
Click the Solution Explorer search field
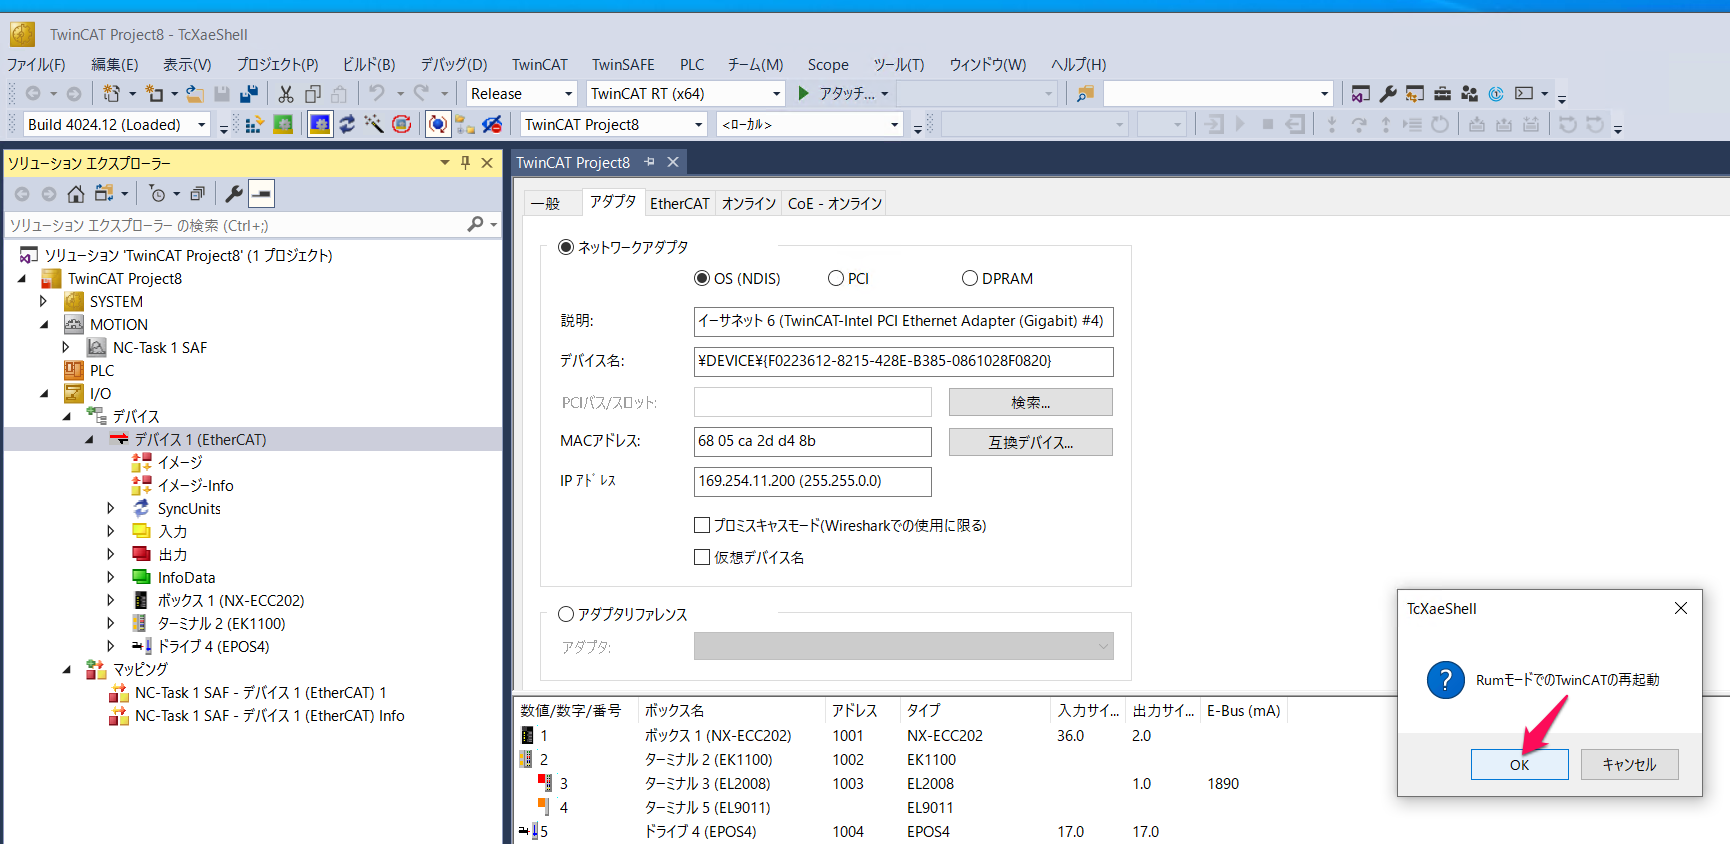[236, 225]
